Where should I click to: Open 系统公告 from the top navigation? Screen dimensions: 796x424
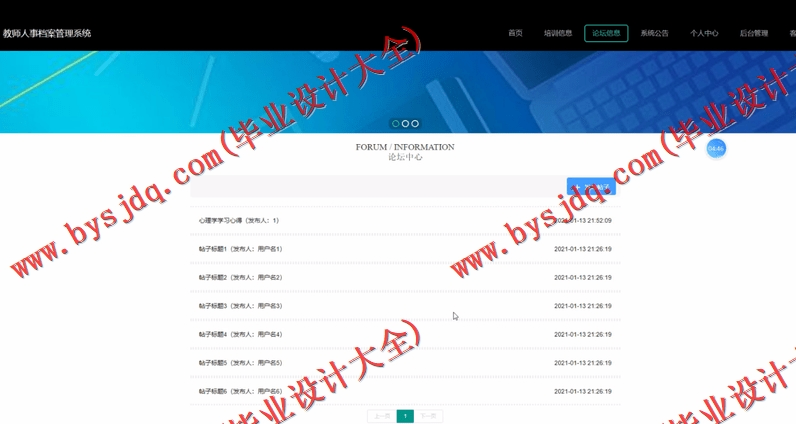pos(654,33)
